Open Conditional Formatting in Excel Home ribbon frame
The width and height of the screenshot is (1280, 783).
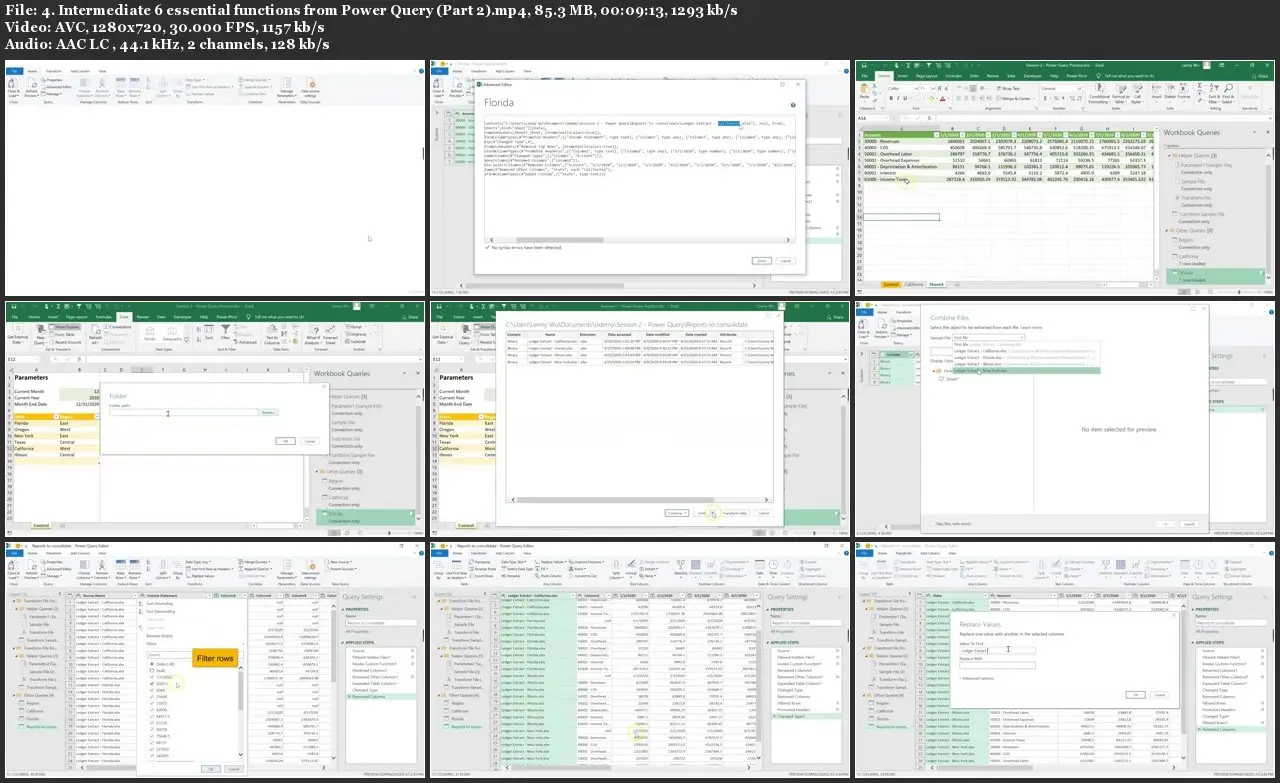tap(1099, 94)
